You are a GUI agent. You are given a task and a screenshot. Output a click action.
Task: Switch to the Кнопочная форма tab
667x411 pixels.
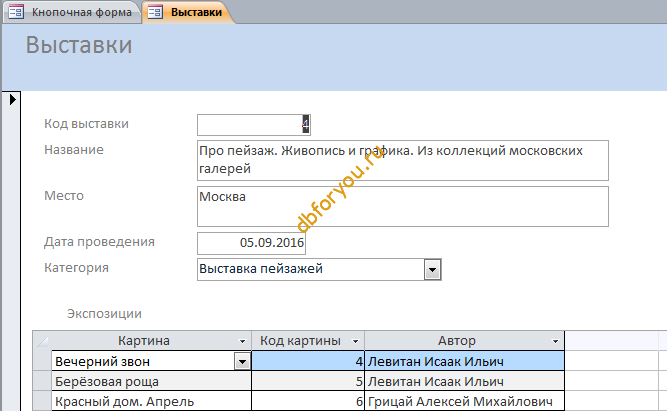pyautogui.click(x=71, y=12)
